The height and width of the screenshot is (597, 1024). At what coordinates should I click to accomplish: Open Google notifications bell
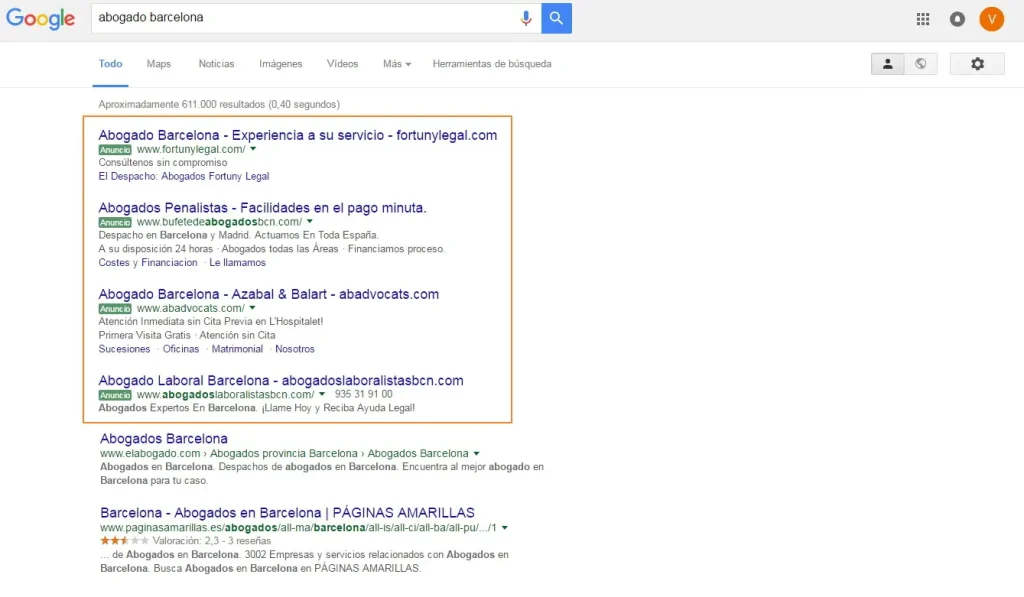[957, 19]
